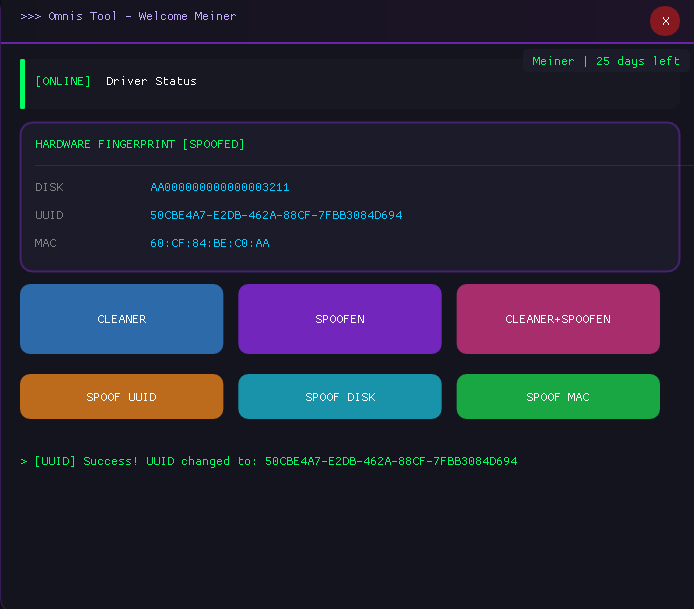Select the UUID value in fingerprint panel
The width and height of the screenshot is (694, 609).
276,215
